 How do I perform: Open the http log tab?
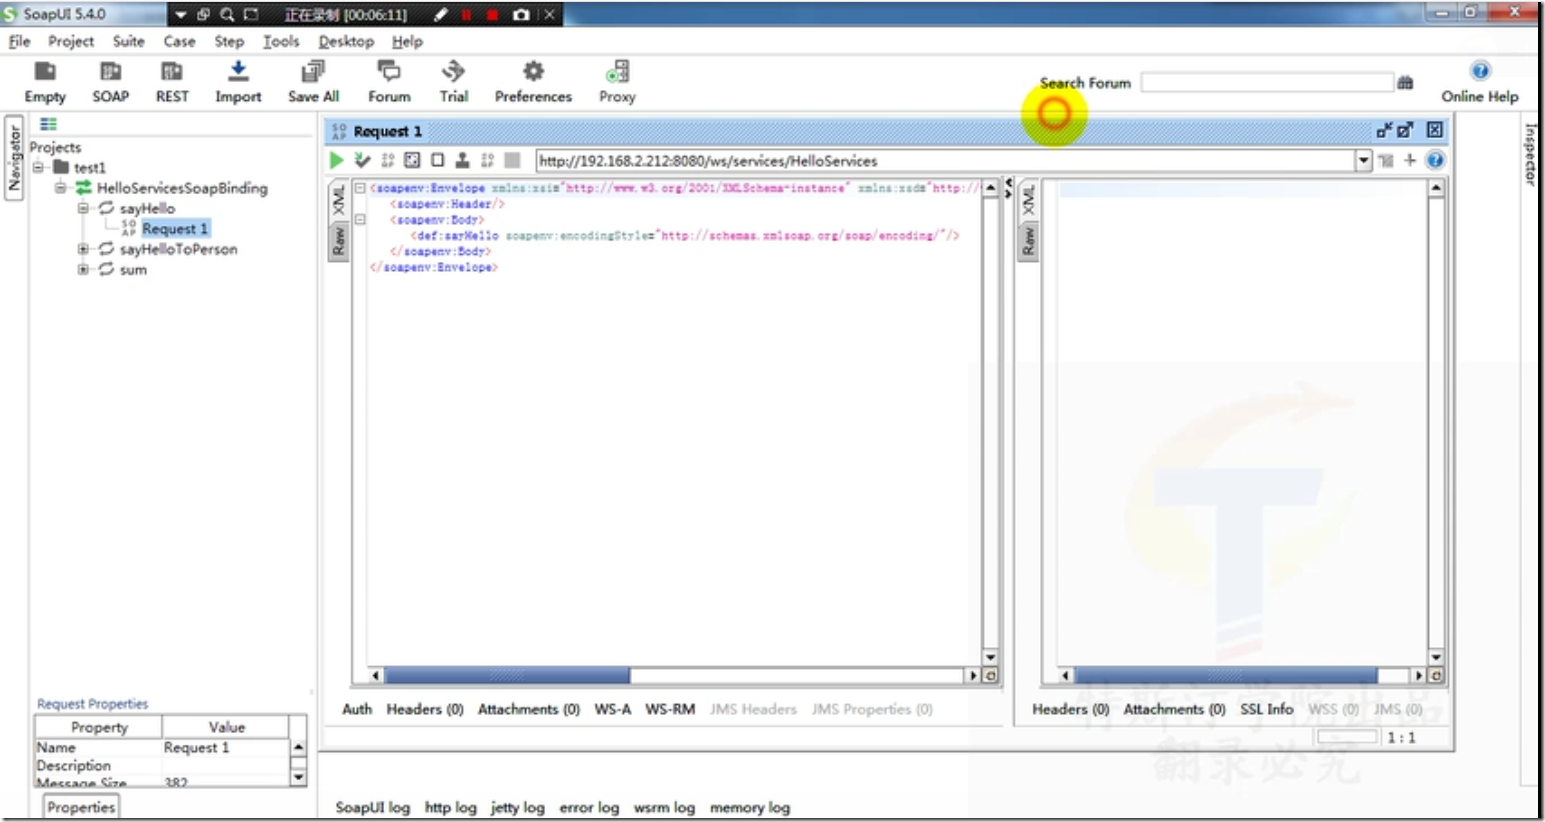(450, 807)
